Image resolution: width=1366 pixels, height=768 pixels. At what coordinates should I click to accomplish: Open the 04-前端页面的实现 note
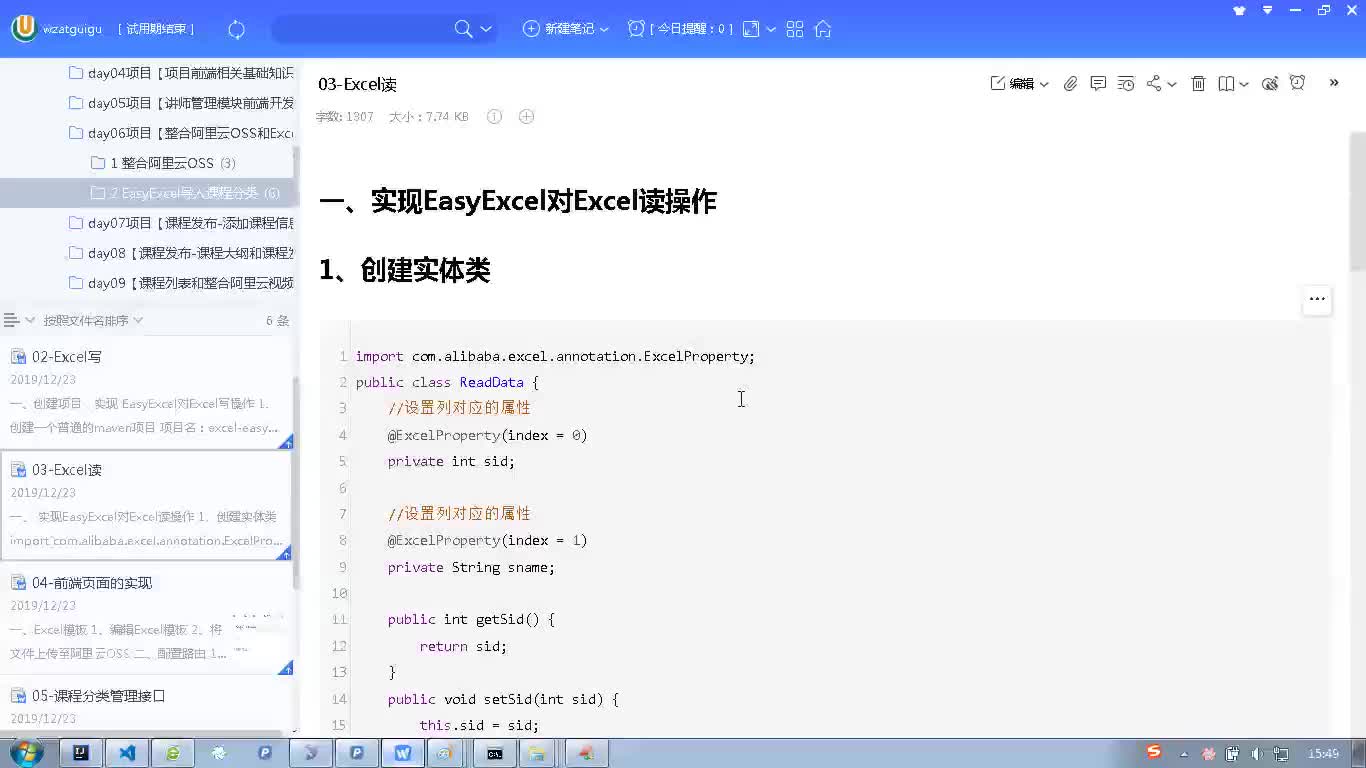tap(146, 619)
